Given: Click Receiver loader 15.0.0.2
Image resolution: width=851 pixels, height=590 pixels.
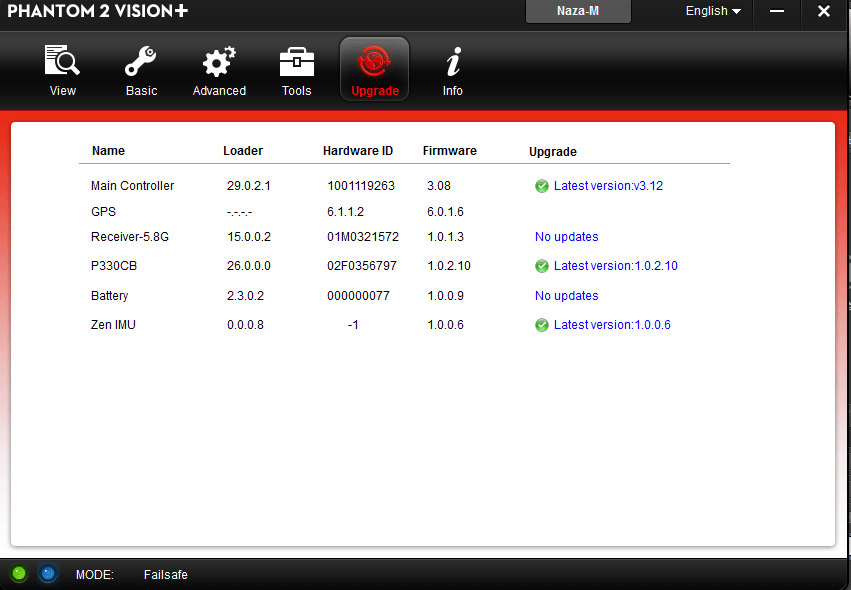Looking at the screenshot, I should click(249, 237).
